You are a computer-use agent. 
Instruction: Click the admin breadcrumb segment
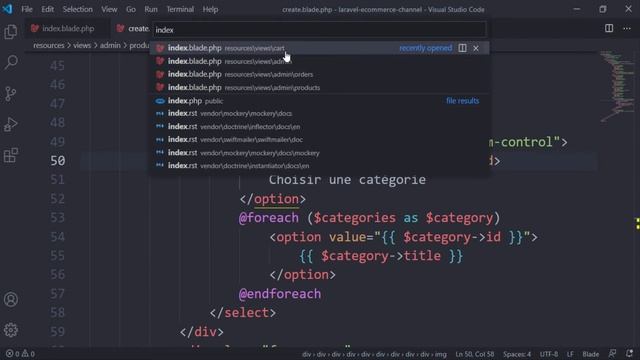pos(110,45)
